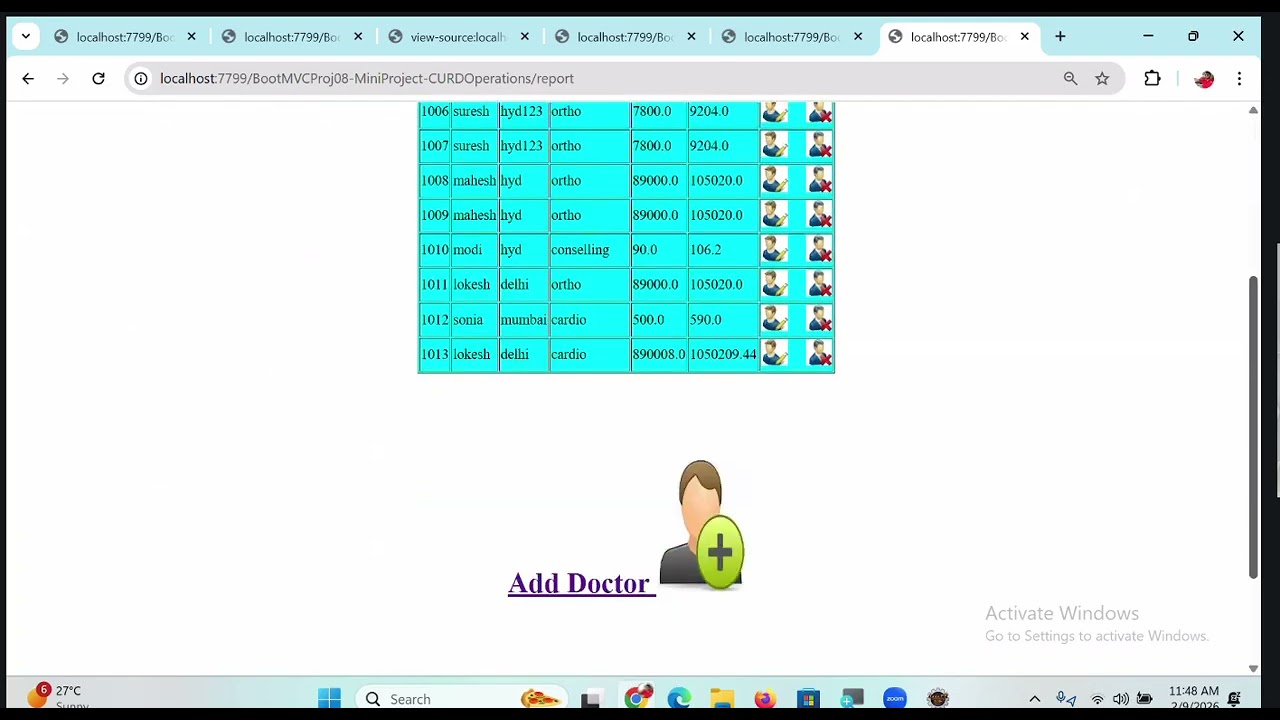1280x720 pixels.
Task: Reload the current report page
Action: tap(98, 78)
